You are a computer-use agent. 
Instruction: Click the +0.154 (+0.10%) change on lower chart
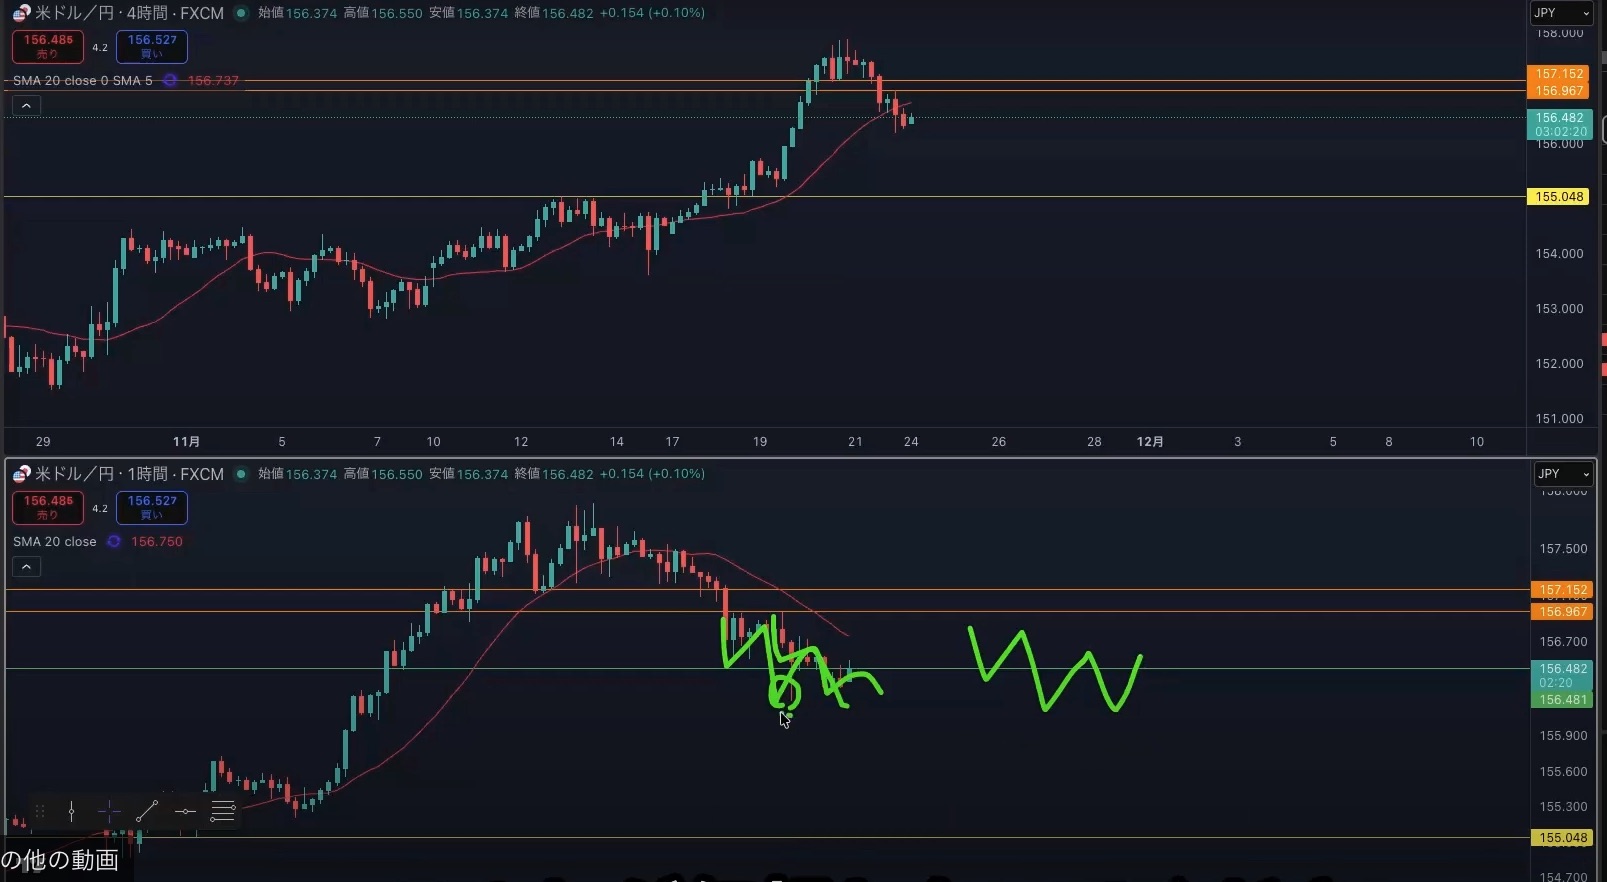pyautogui.click(x=652, y=474)
